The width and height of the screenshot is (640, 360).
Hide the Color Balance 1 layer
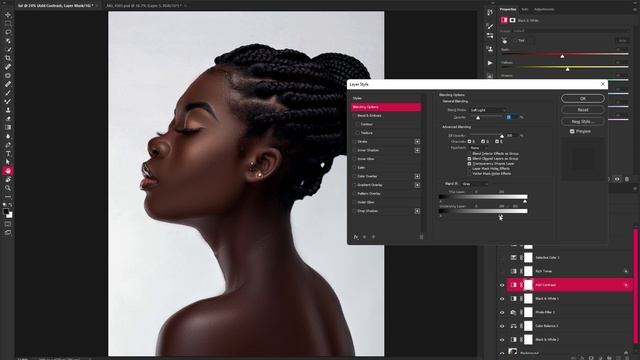pyautogui.click(x=502, y=326)
